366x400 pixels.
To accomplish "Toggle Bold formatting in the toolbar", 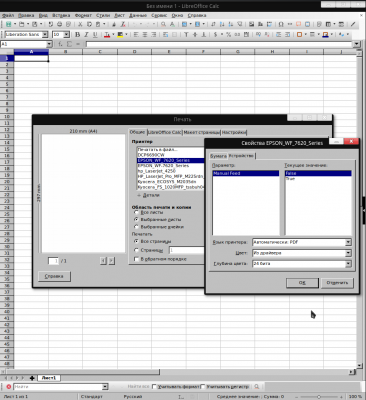I will tap(77, 34).
